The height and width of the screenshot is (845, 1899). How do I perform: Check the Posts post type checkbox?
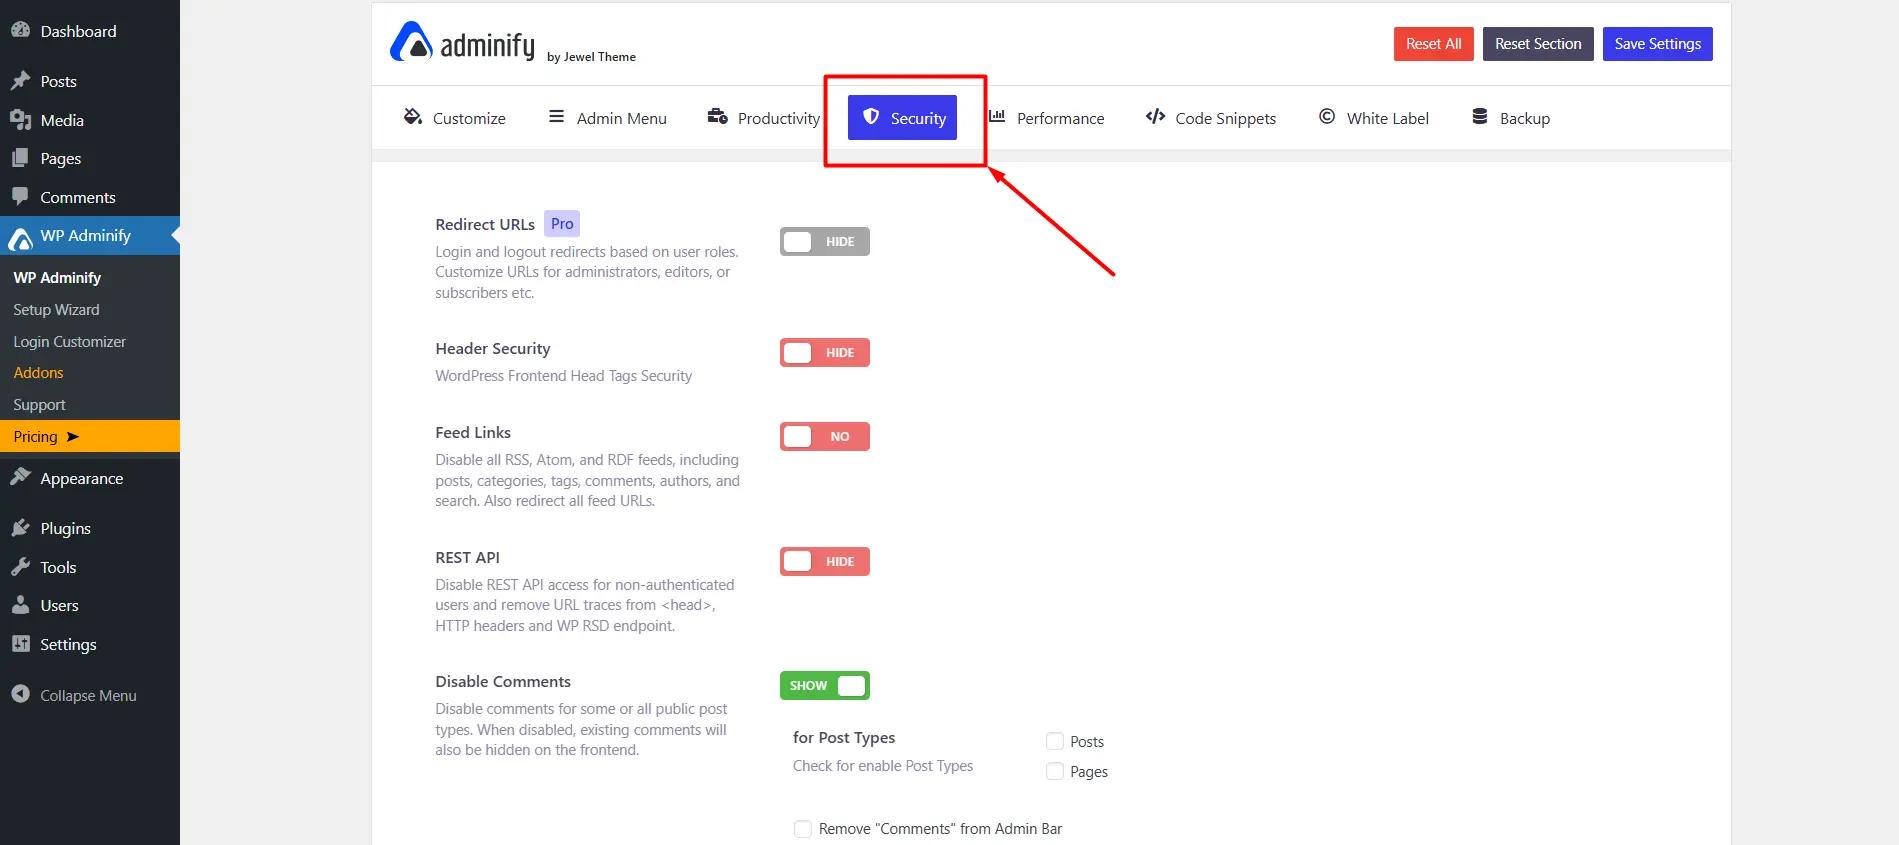pos(1054,741)
